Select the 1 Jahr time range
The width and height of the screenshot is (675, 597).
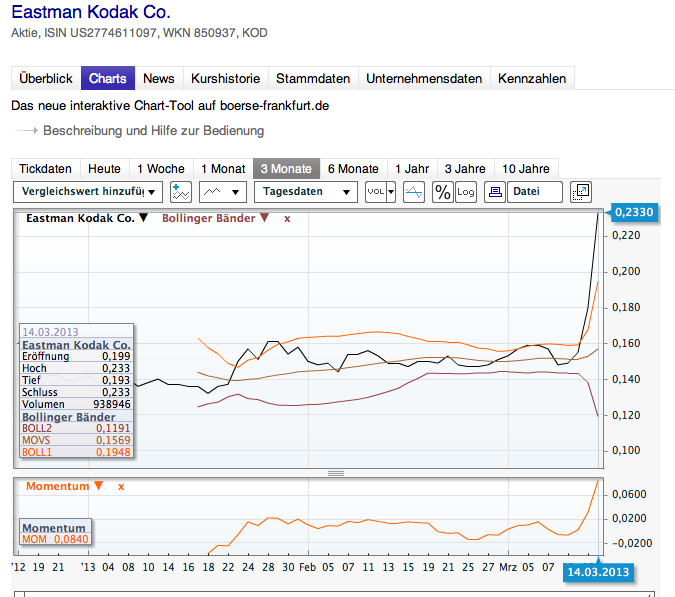pyautogui.click(x=411, y=168)
